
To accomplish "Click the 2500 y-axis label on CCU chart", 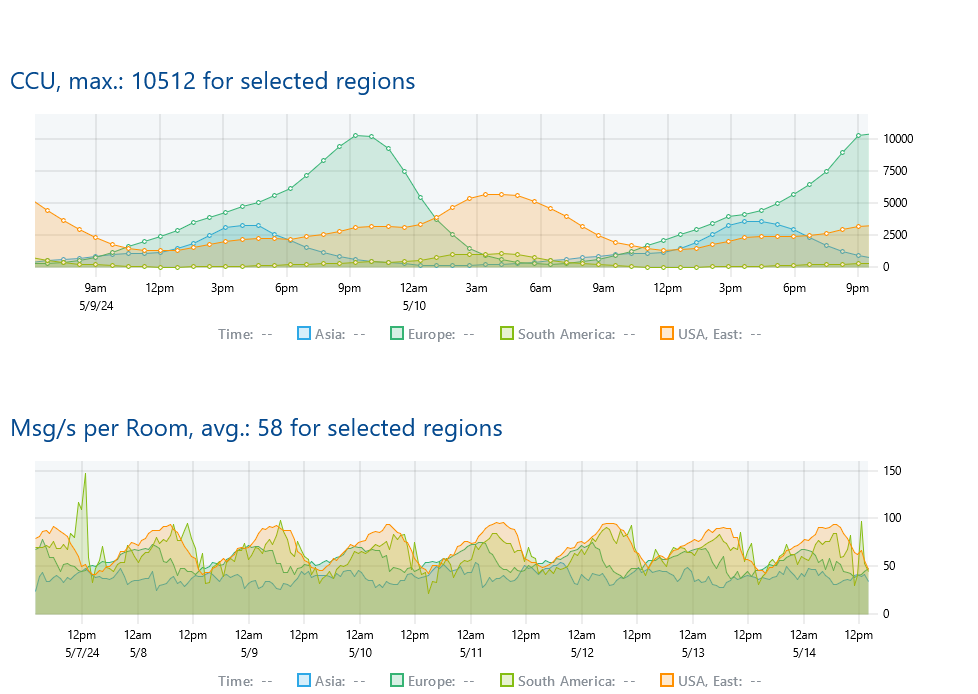I will coord(895,235).
